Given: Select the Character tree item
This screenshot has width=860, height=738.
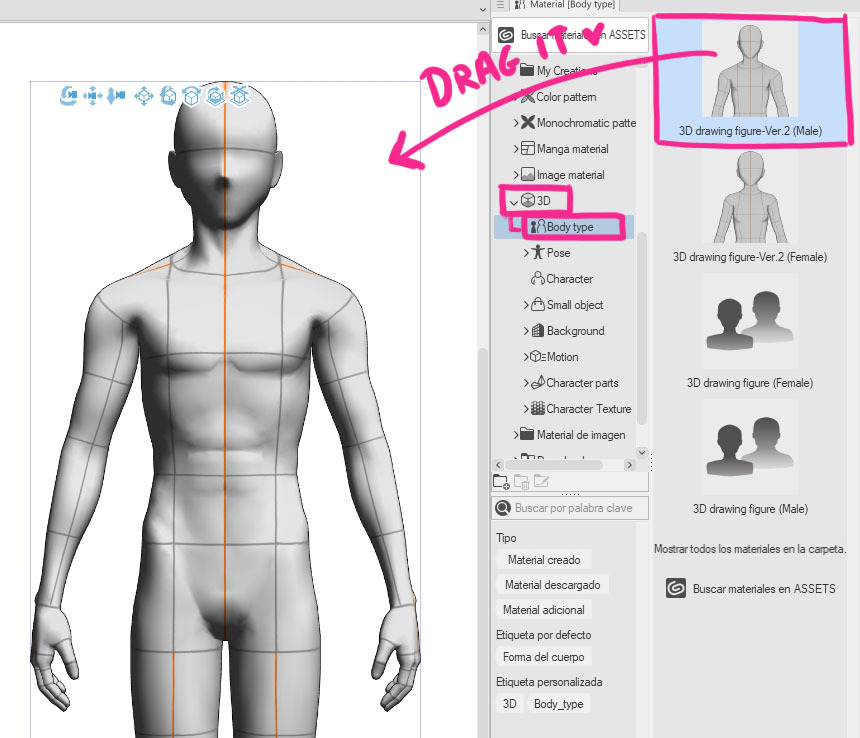Looking at the screenshot, I should 562,279.
